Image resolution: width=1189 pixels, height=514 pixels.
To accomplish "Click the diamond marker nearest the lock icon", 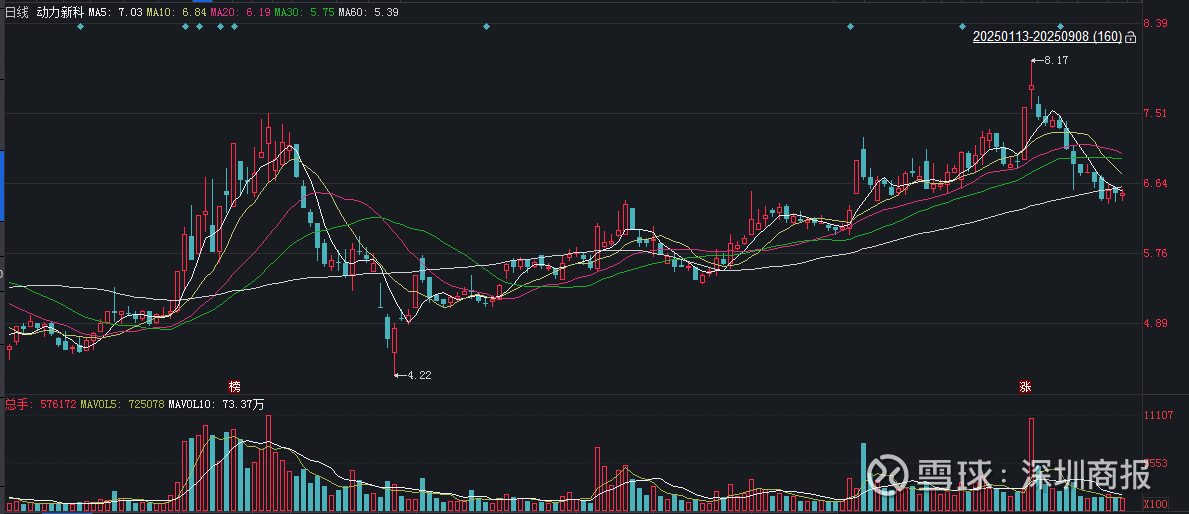I will pos(1088,26).
